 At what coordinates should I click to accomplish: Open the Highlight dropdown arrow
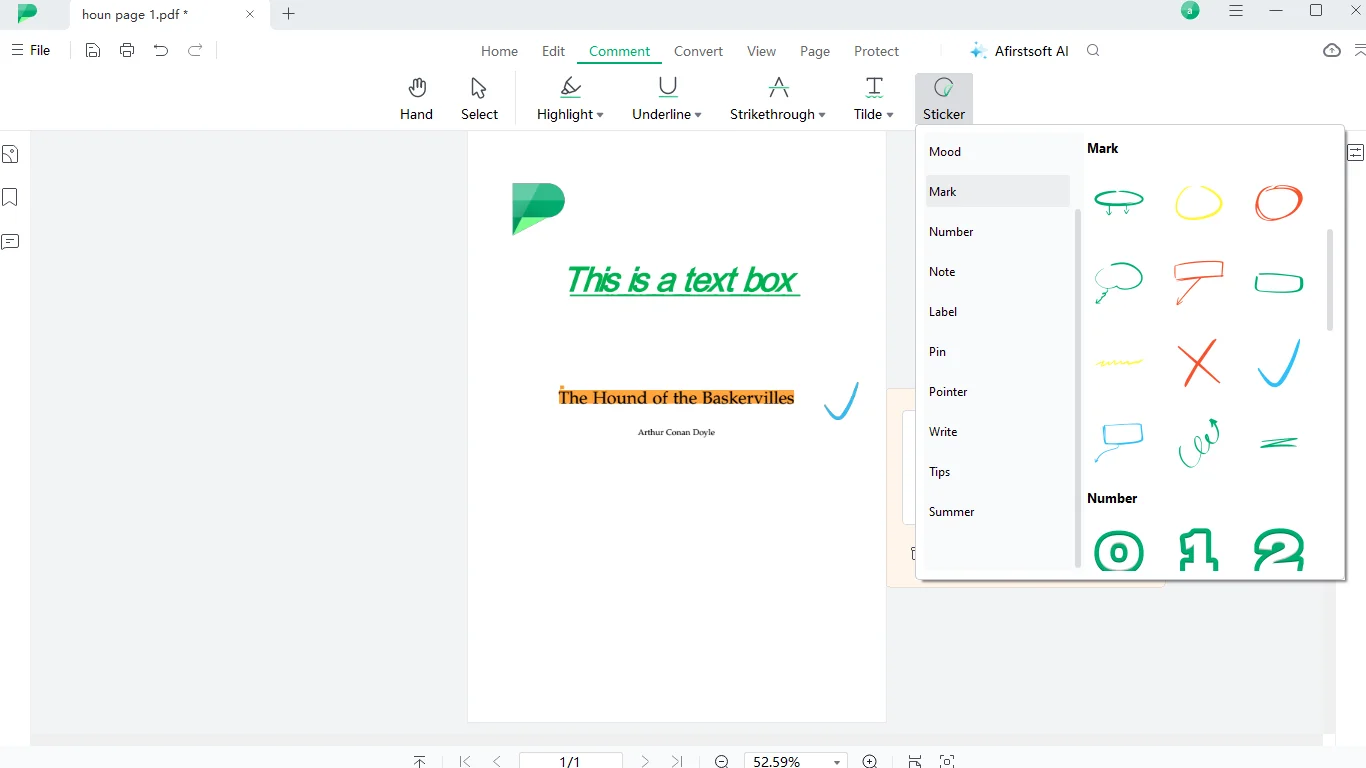[600, 115]
